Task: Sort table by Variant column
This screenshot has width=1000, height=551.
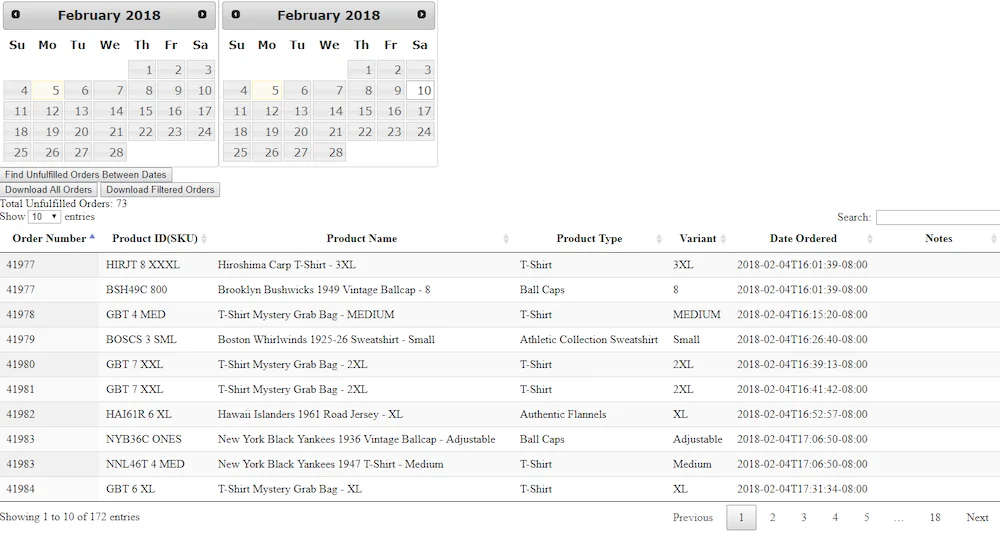Action: coord(697,239)
